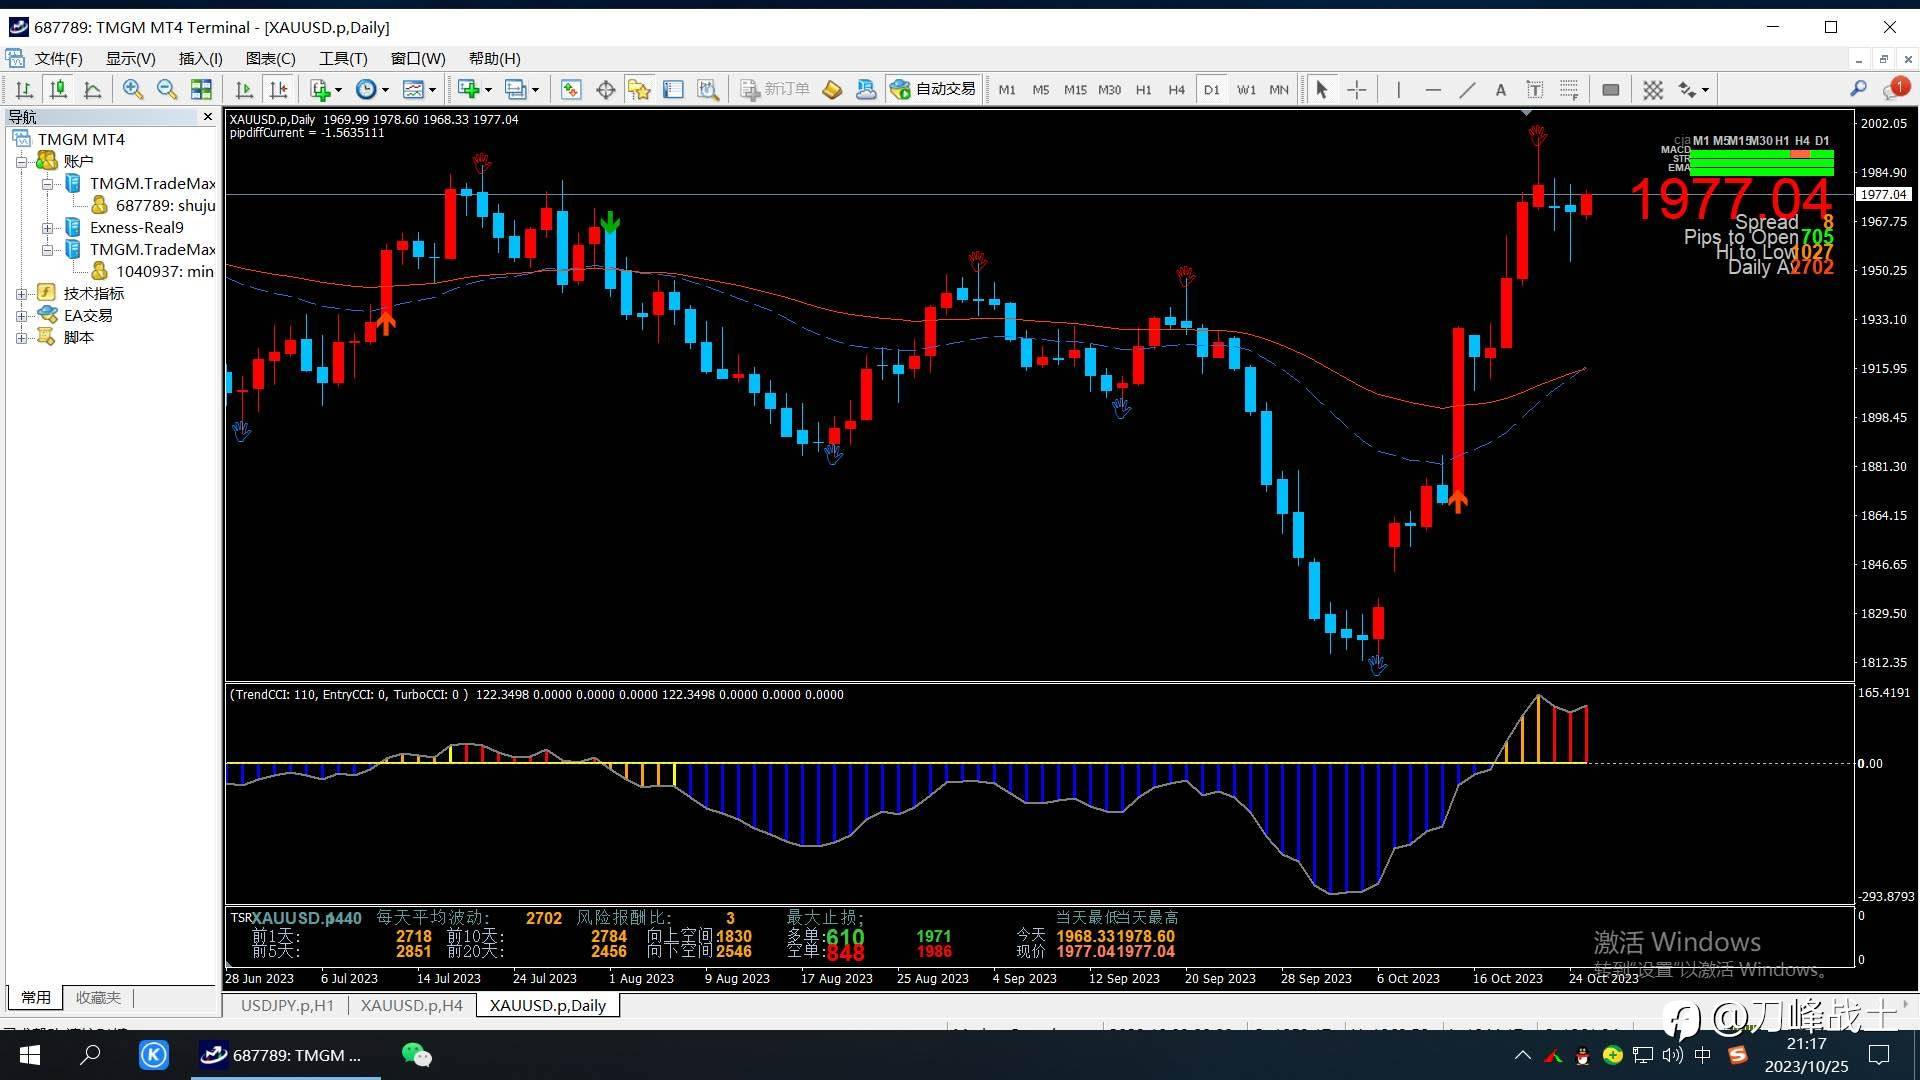Switch chart to candlestick display

pyautogui.click(x=58, y=90)
